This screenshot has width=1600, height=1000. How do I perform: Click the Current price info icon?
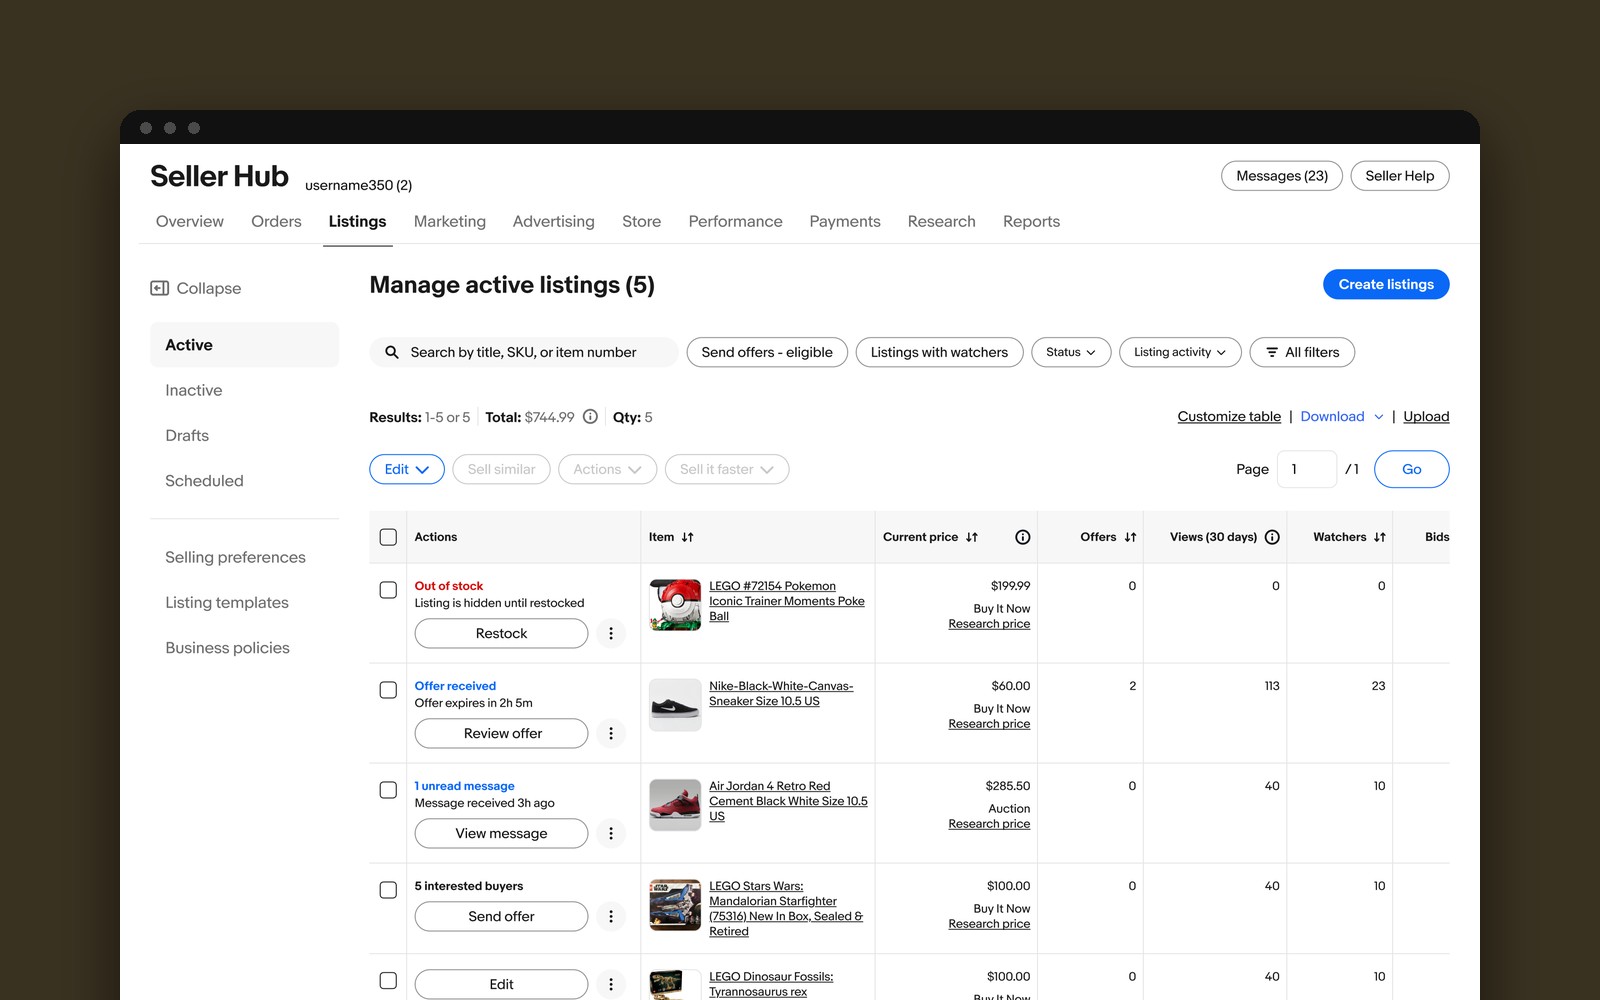(1022, 537)
